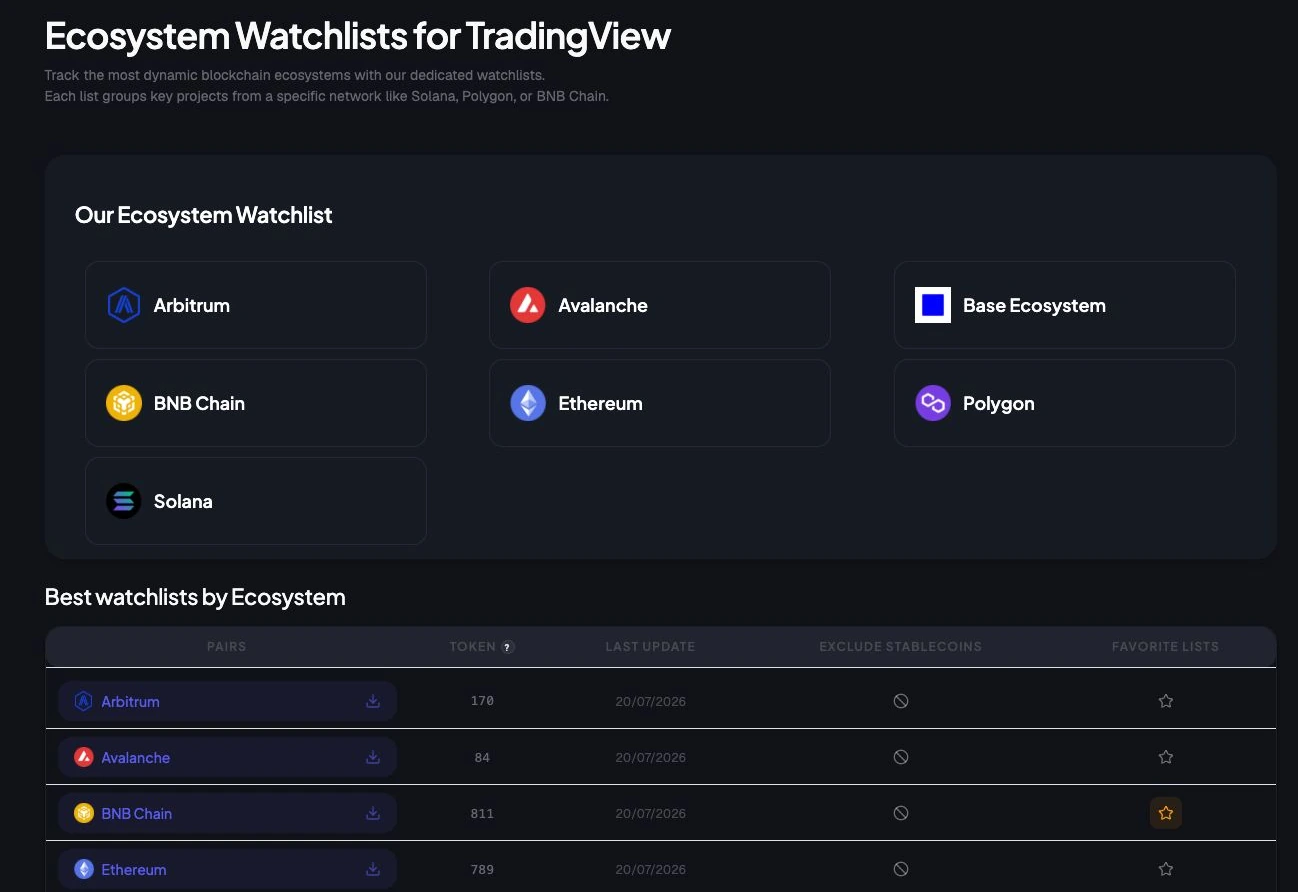This screenshot has height=892, width=1298.
Task: Click the FAVORITE LISTS column header
Action: 1165,647
